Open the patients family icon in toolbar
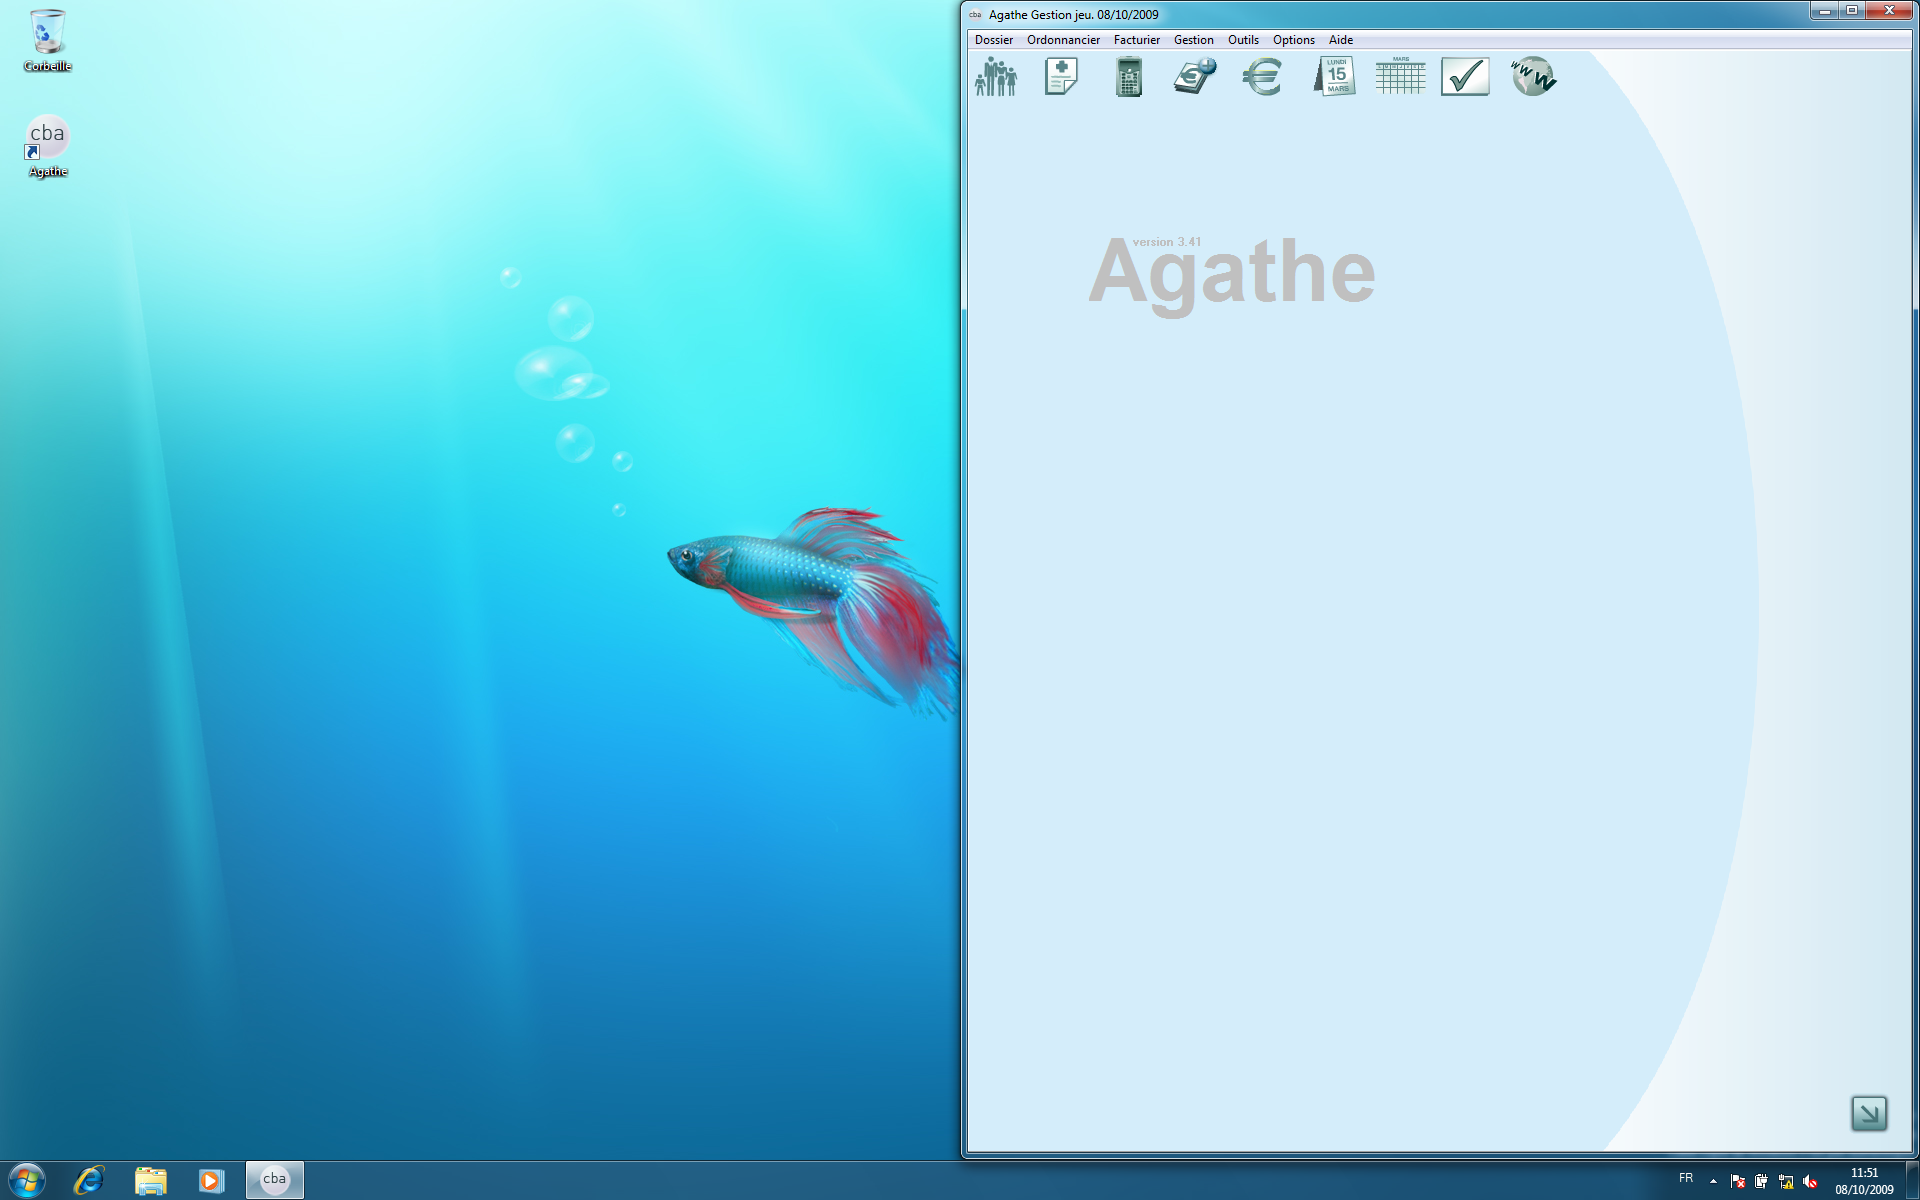1920x1200 pixels. [x=996, y=76]
